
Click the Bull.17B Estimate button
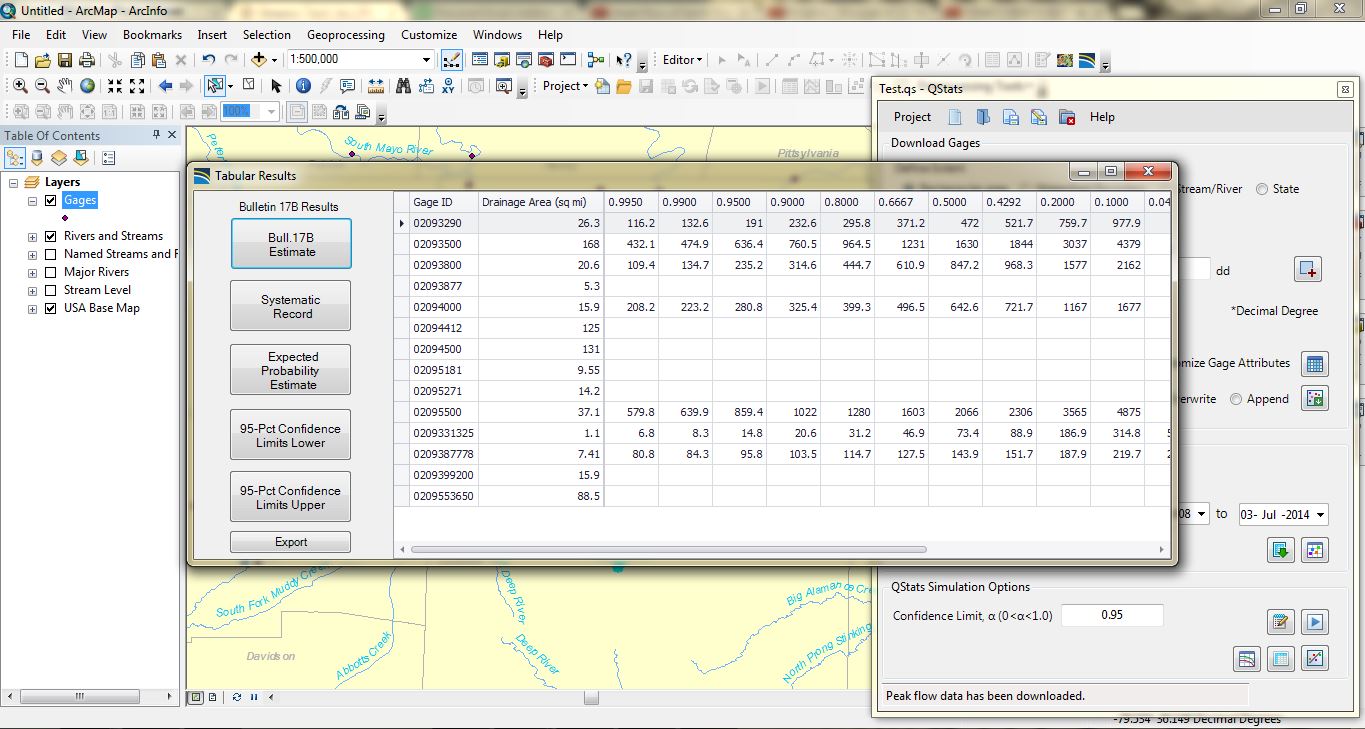pos(290,243)
